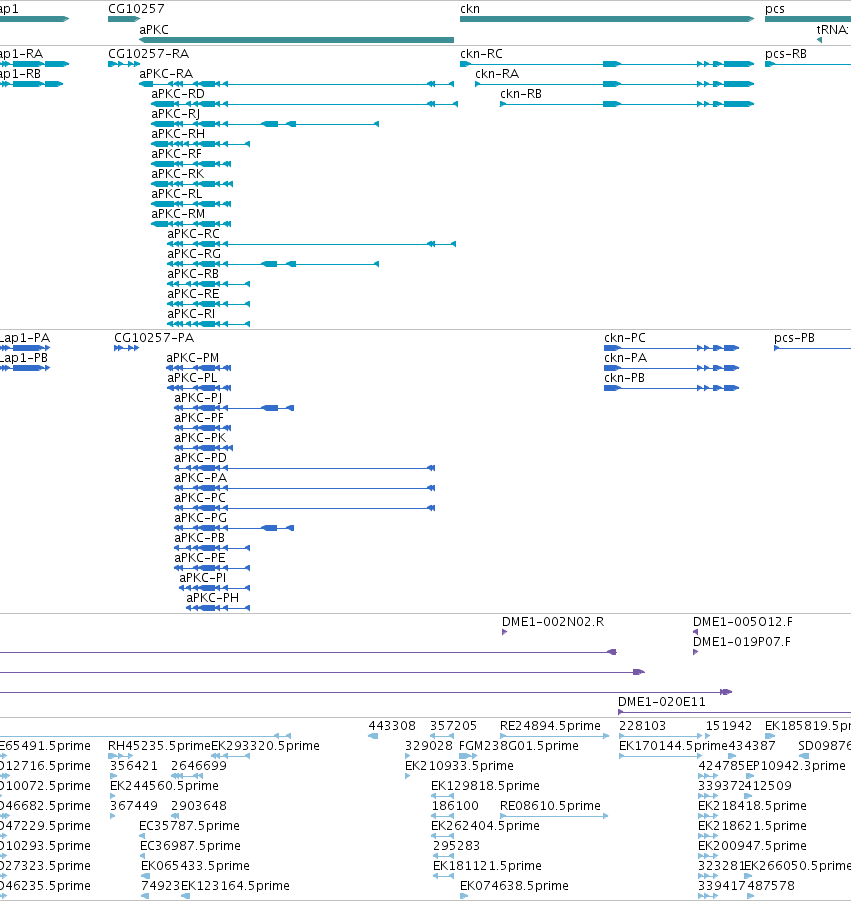The image size is (851, 901).
Task: Open the aPKC-PC protein label
Action: pos(200,498)
